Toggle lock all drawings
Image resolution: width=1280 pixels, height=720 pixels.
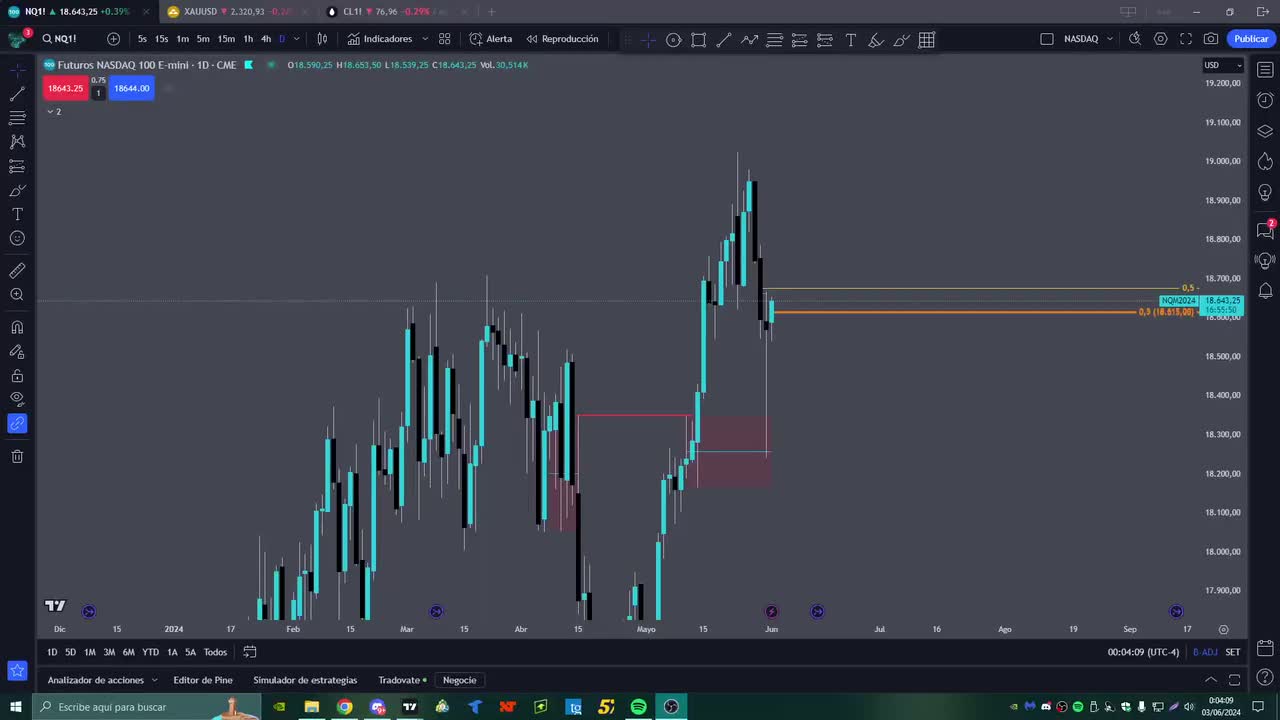click(17, 375)
